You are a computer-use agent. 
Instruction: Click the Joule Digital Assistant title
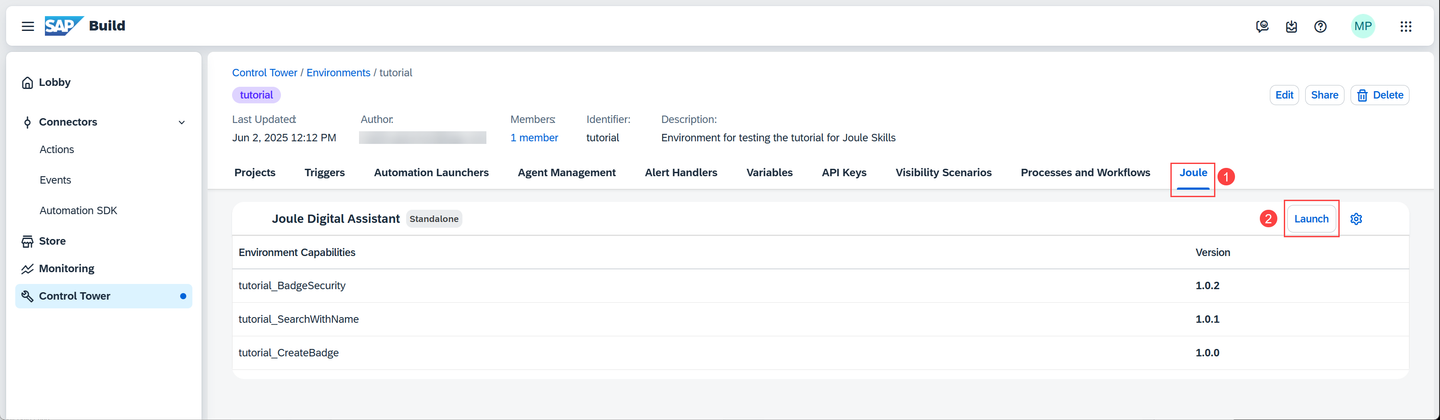[x=336, y=219]
